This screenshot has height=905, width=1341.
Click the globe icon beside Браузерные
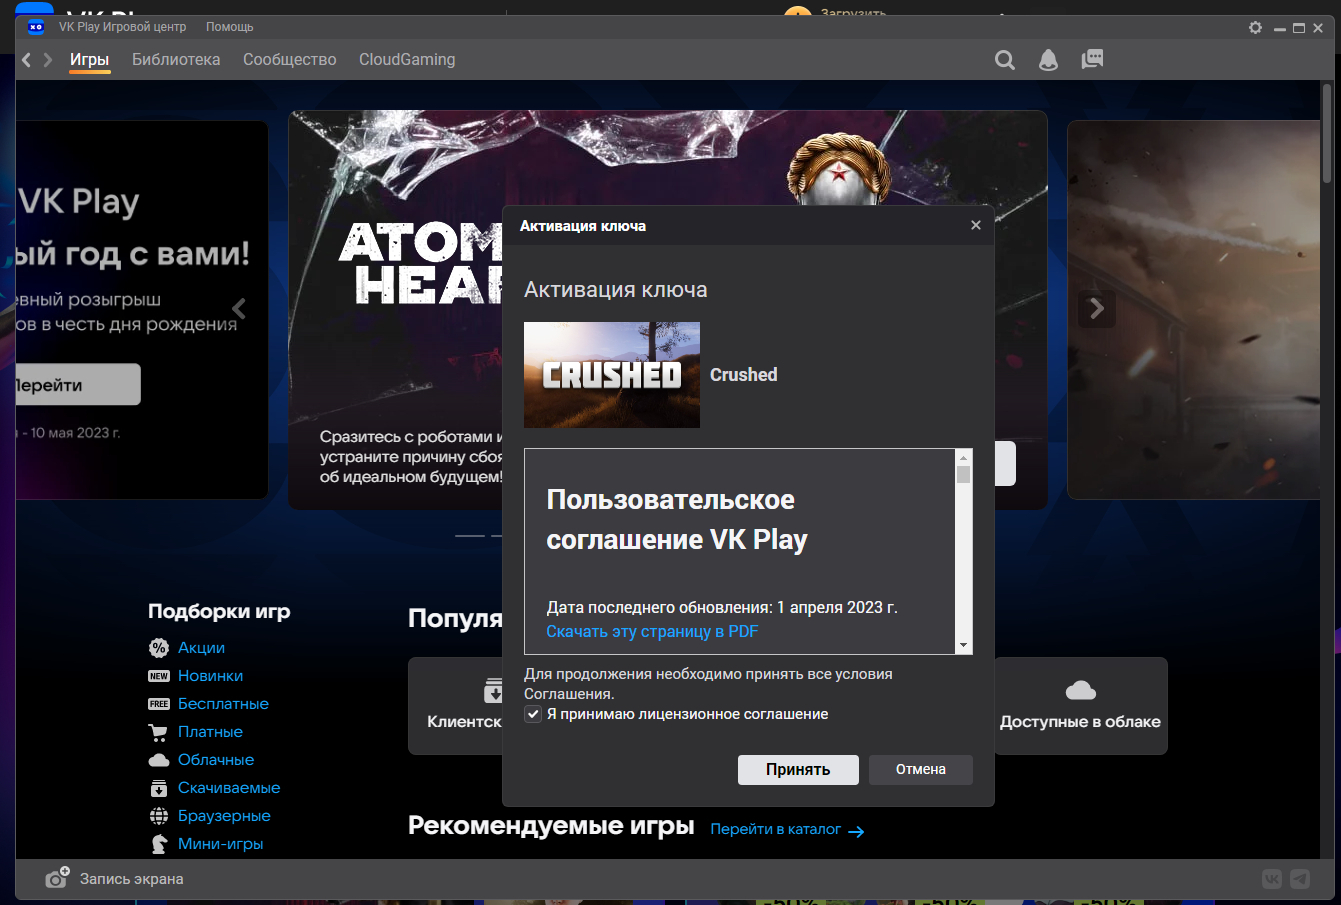pos(159,816)
